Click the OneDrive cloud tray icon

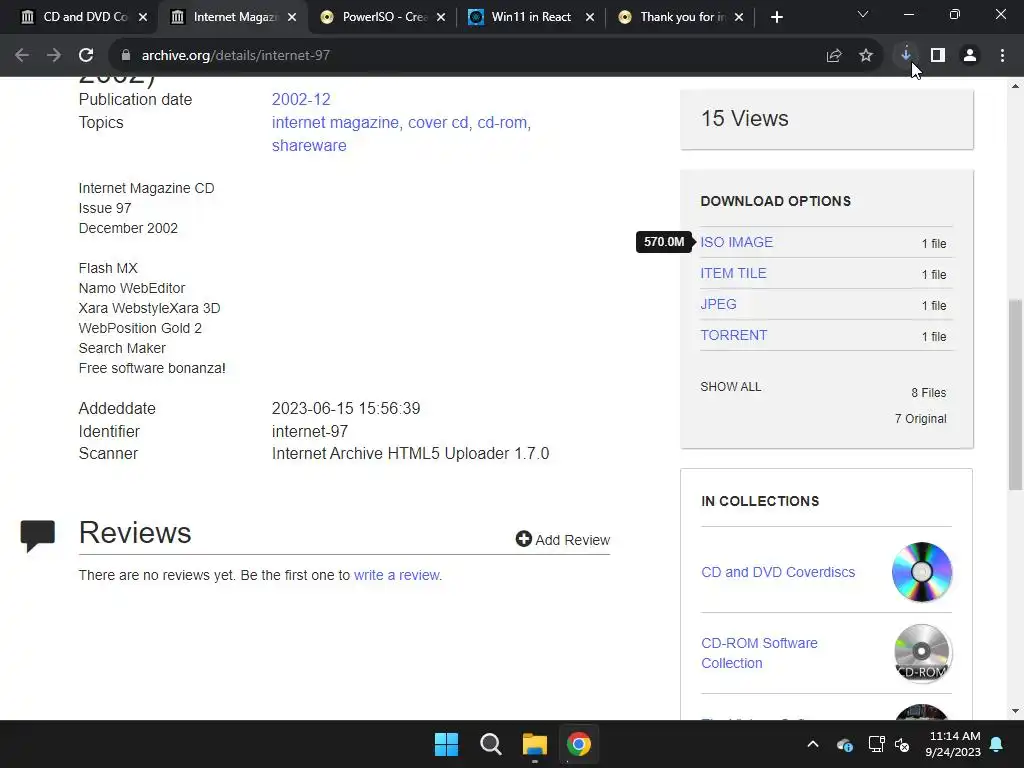click(844, 744)
